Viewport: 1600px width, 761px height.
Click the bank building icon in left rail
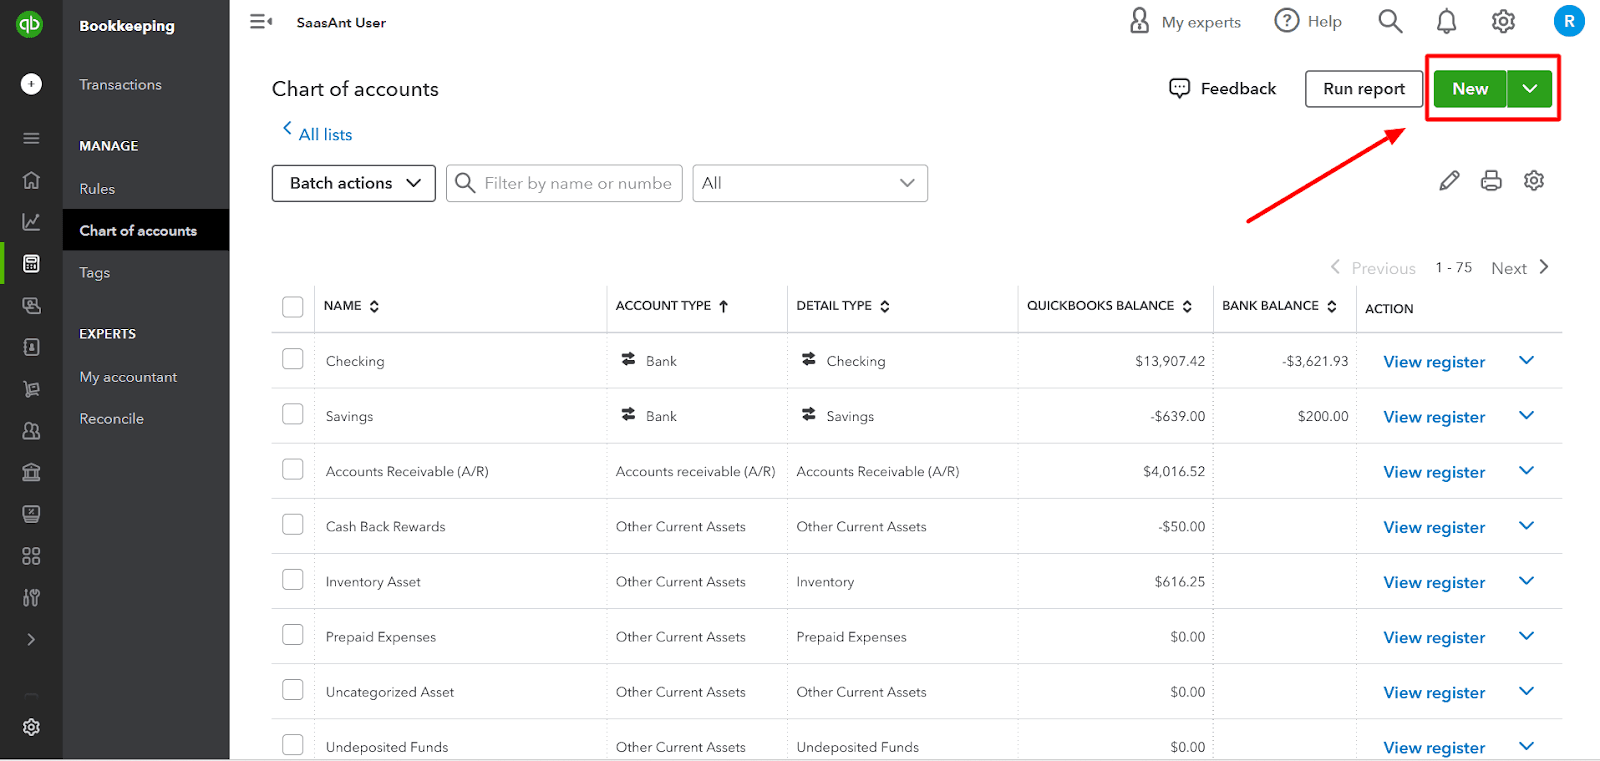31,472
